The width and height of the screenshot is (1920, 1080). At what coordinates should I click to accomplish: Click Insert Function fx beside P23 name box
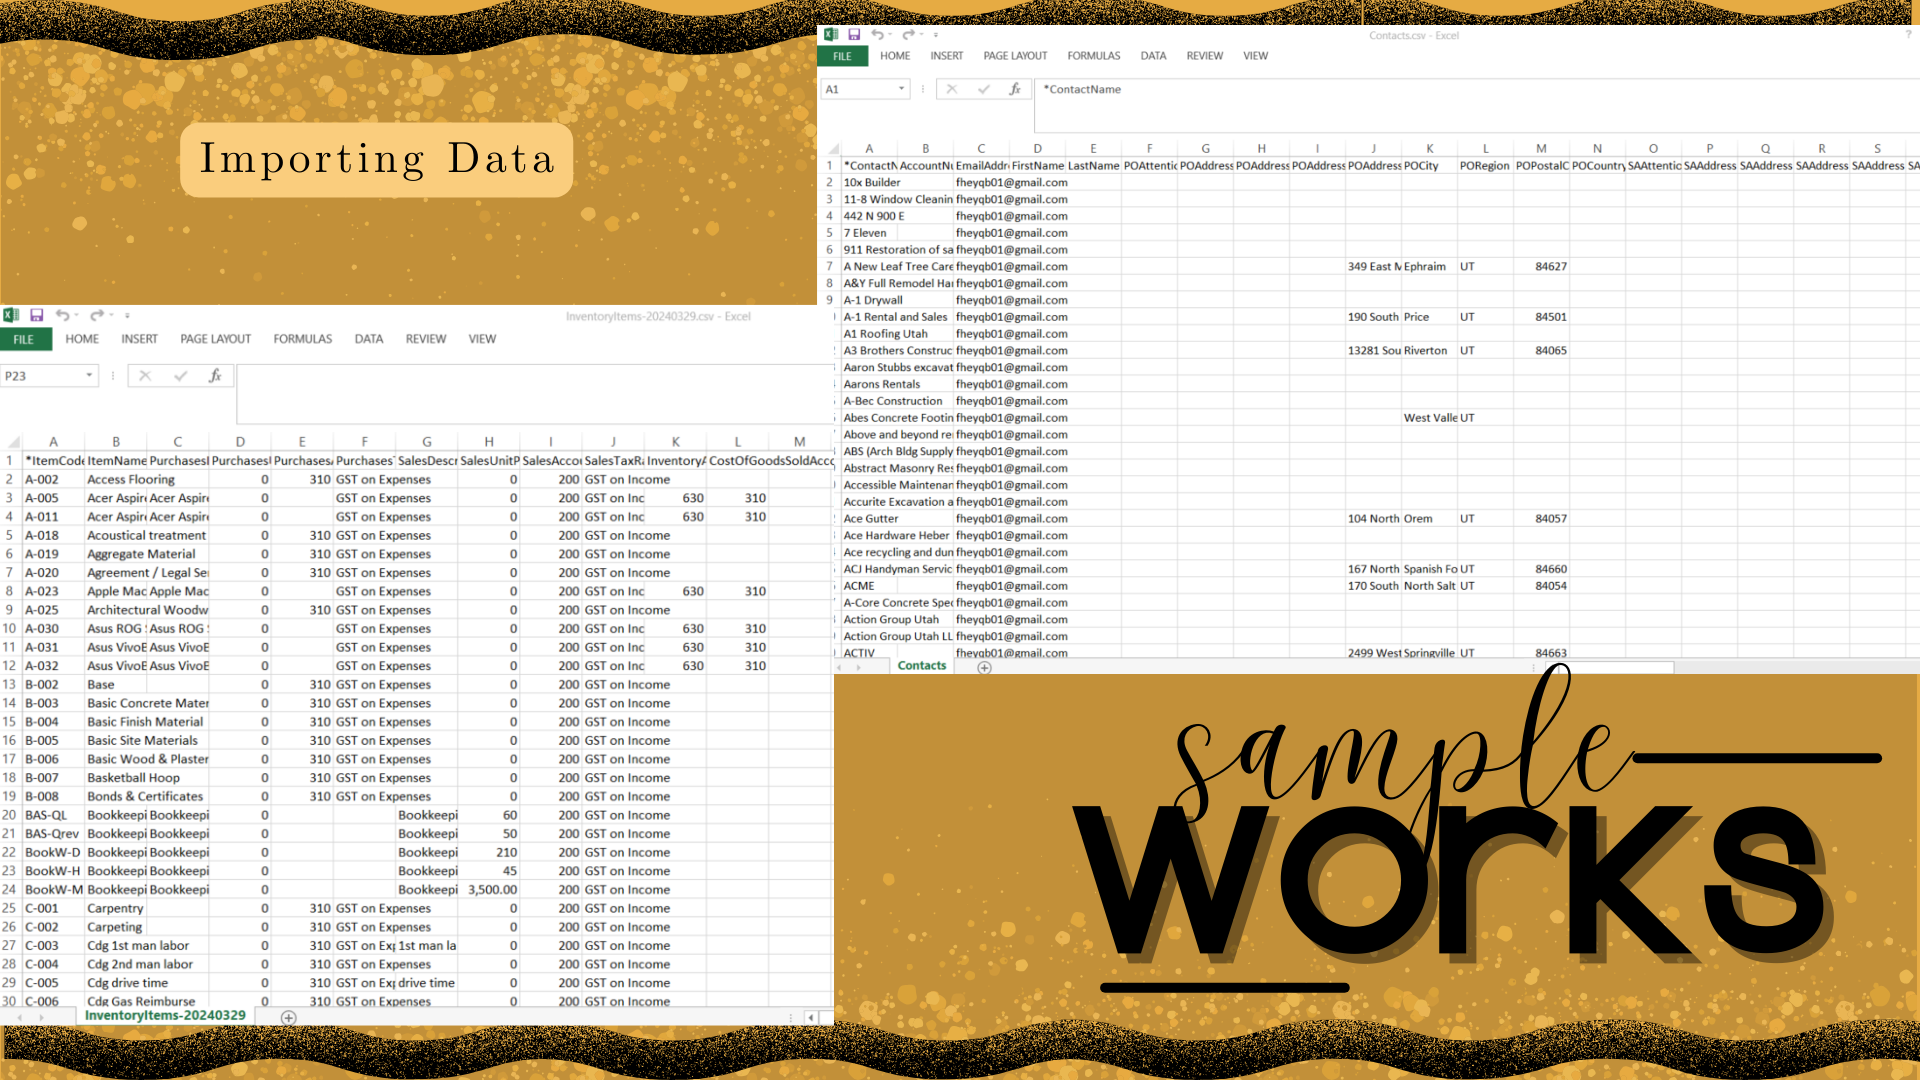[214, 376]
